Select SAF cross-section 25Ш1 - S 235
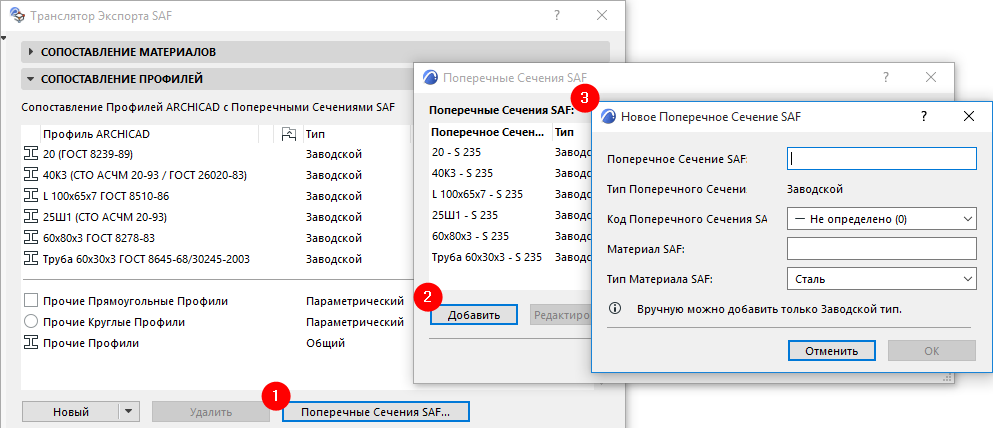Viewport: 993px width, 428px height. coord(510,215)
